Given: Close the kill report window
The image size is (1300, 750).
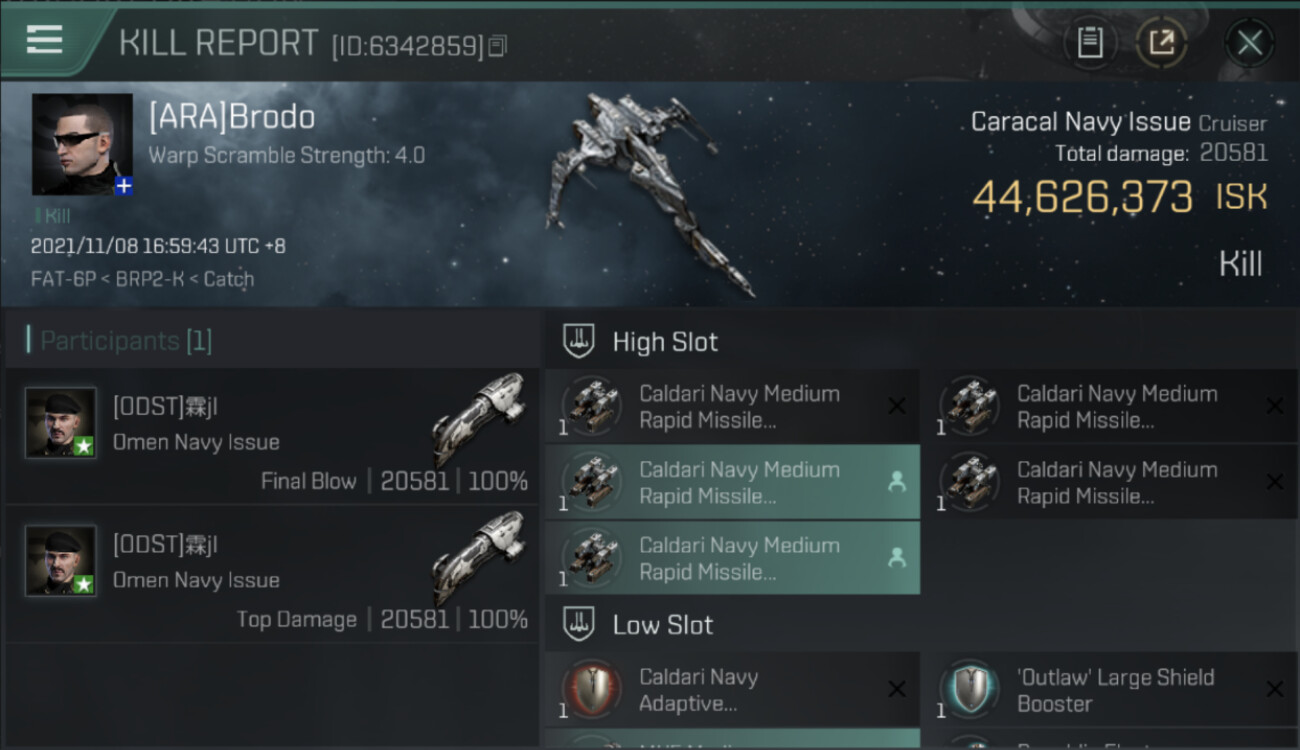Looking at the screenshot, I should point(1249,43).
